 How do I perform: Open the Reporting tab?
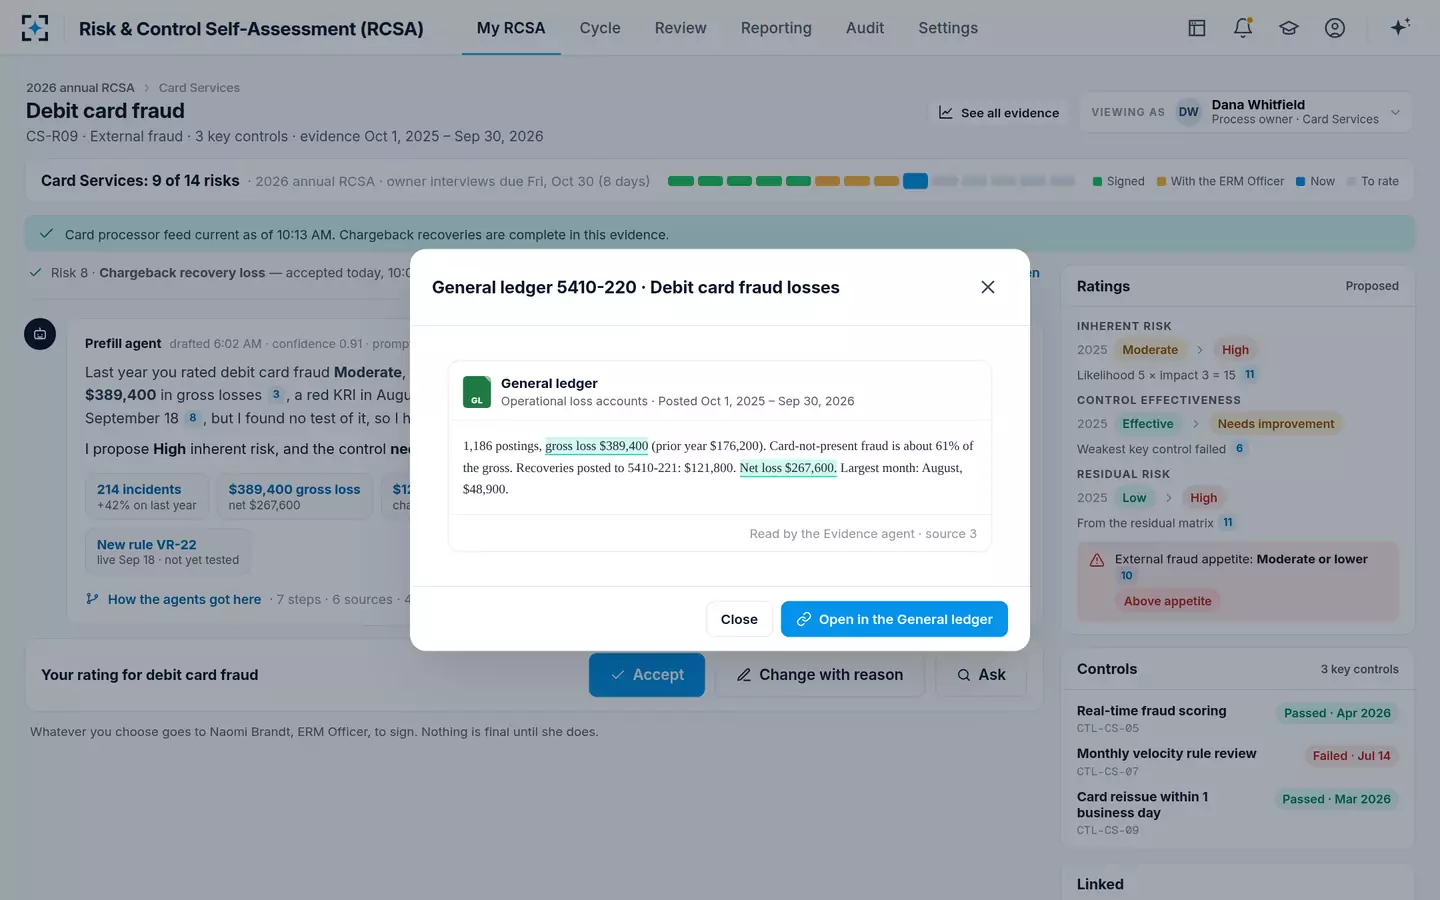776,28
